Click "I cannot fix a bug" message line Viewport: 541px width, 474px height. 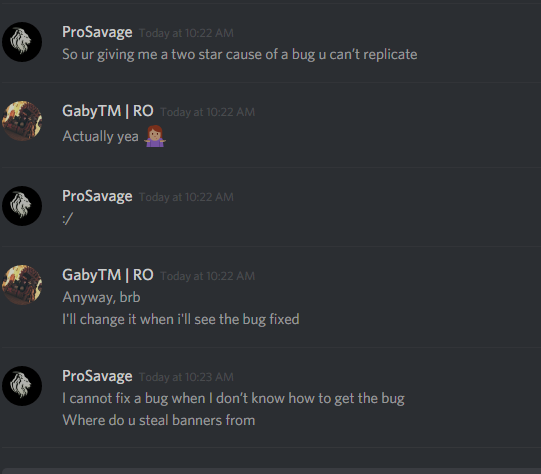pos(233,398)
